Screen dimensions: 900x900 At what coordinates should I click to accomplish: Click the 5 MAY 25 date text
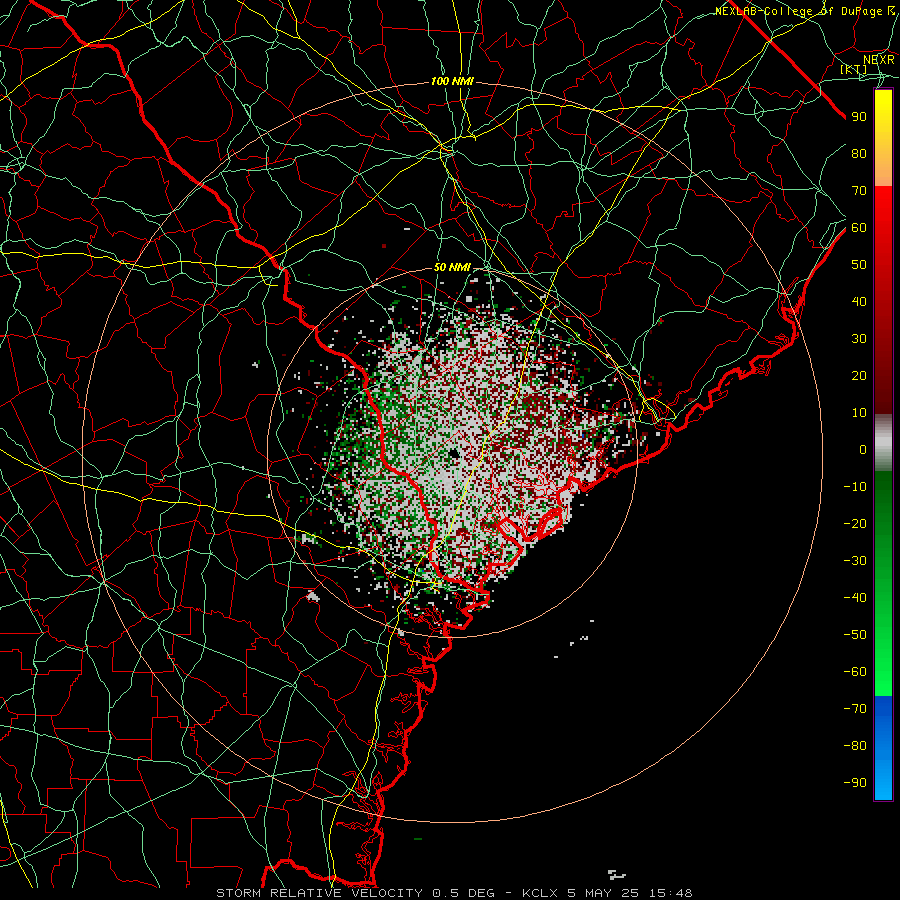coord(604,893)
